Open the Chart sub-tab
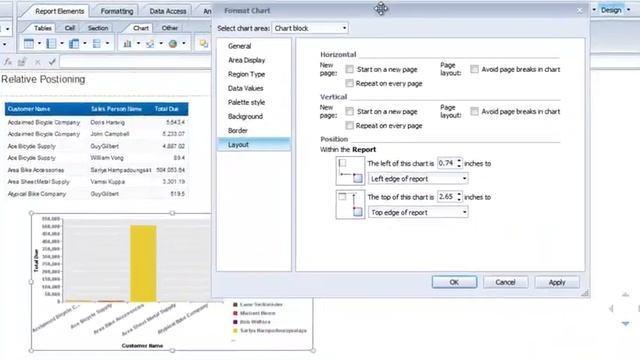Screen dimensions: 640x360 pos(141,28)
